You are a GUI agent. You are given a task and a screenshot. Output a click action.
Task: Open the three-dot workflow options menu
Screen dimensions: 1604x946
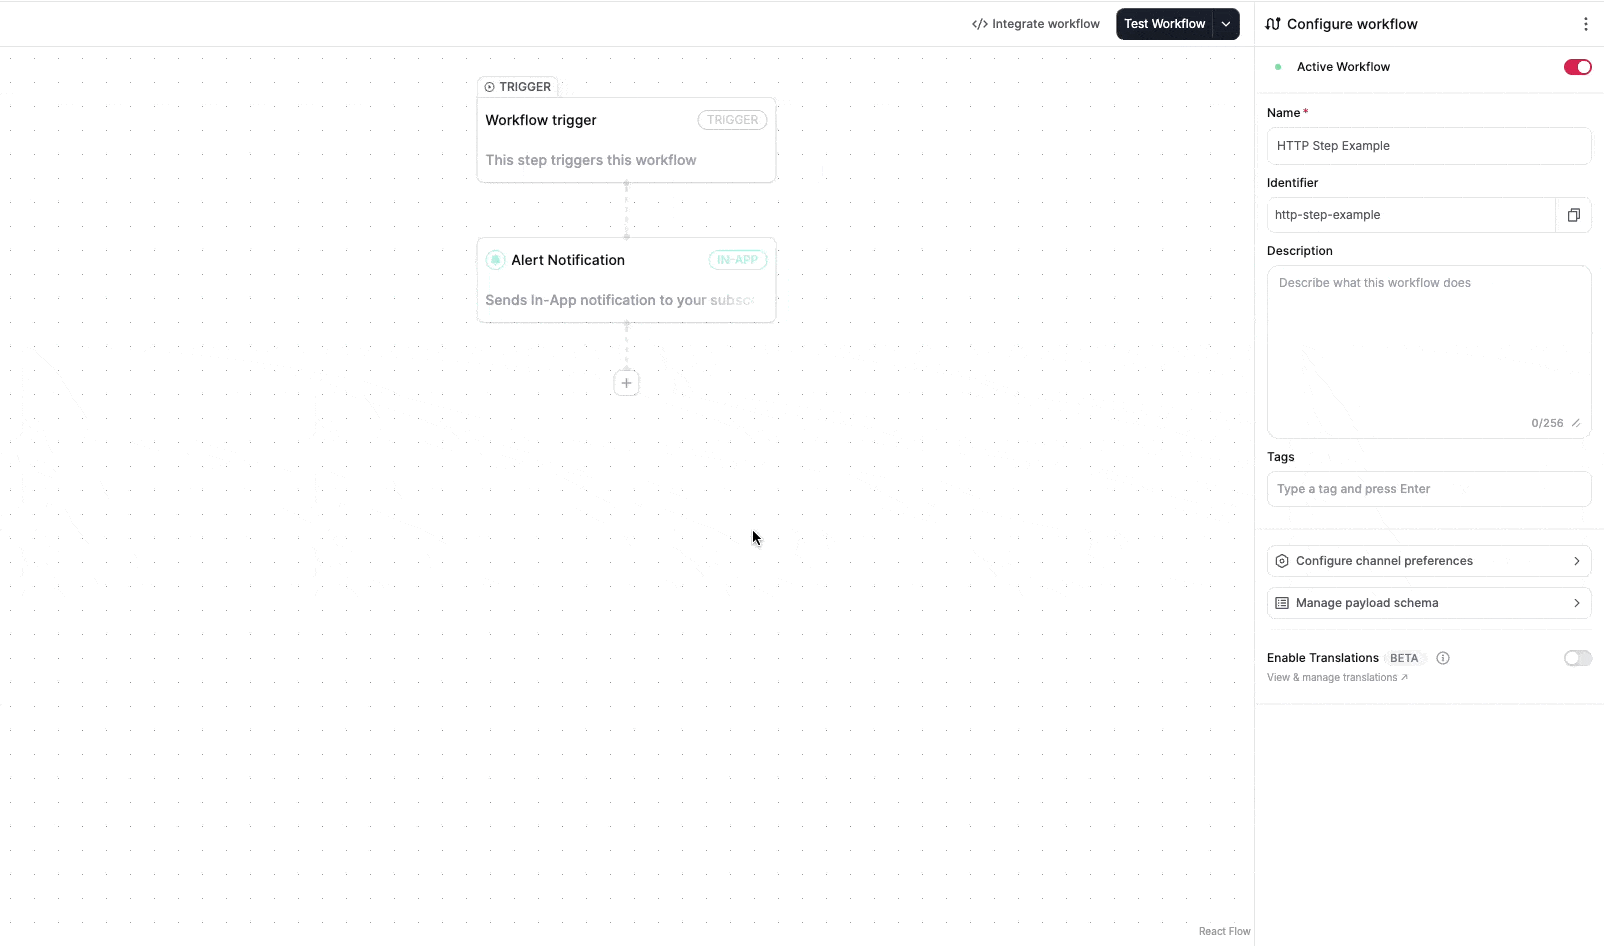[1585, 23]
